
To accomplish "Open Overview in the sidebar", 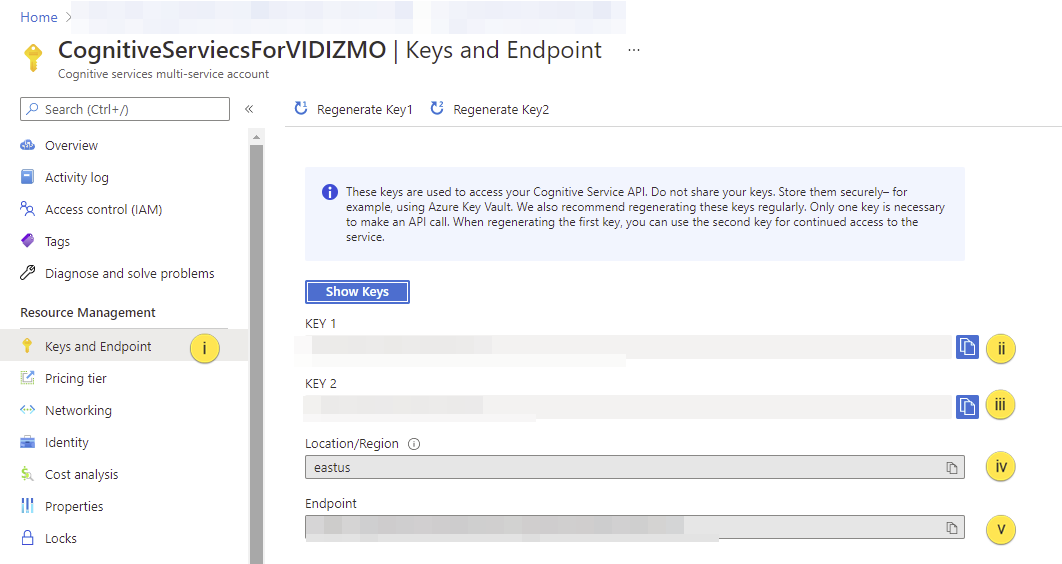I will tap(71, 145).
